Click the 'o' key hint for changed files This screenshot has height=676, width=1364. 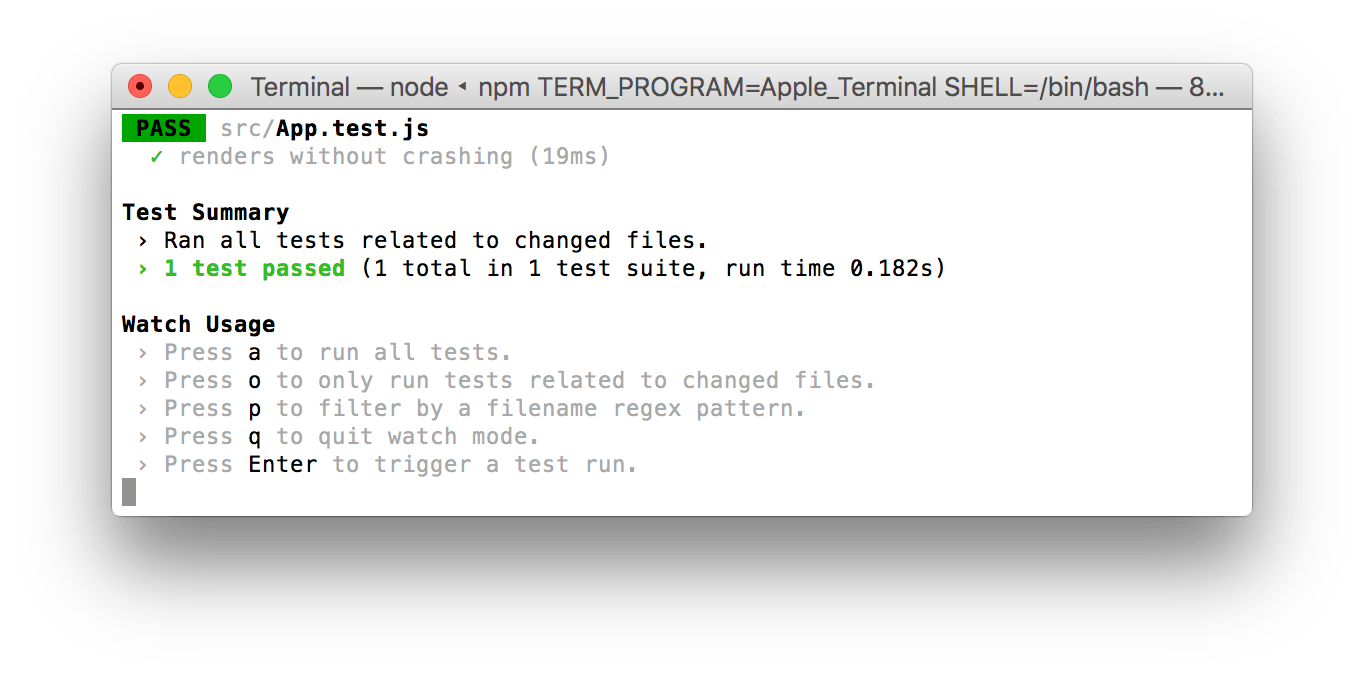[x=255, y=381]
